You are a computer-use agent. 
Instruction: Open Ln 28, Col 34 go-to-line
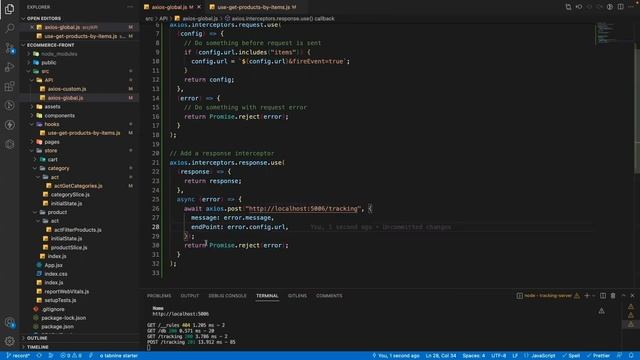pos(441,356)
